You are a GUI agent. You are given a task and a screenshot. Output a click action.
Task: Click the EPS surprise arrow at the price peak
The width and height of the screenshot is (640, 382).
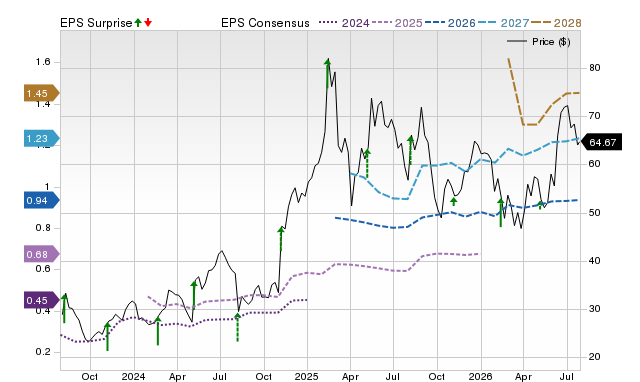pyautogui.click(x=327, y=73)
